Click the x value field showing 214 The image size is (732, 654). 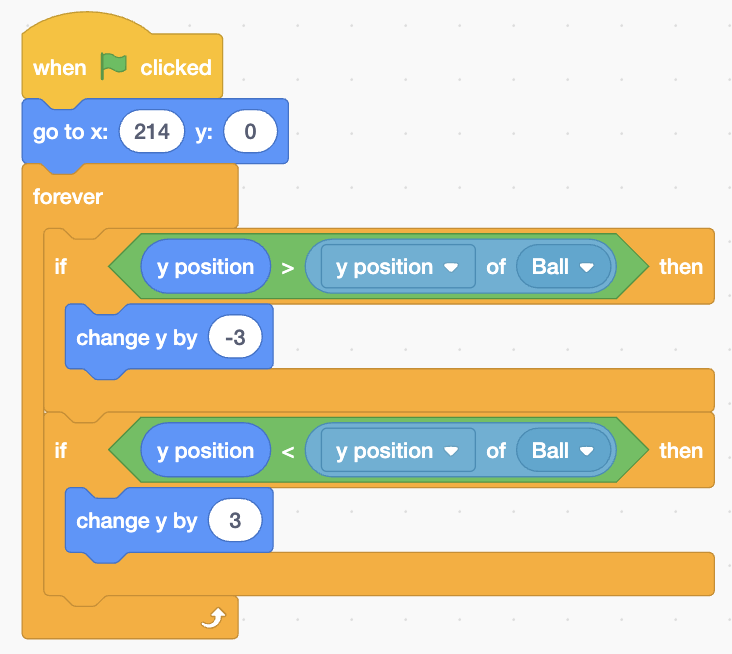(x=151, y=132)
